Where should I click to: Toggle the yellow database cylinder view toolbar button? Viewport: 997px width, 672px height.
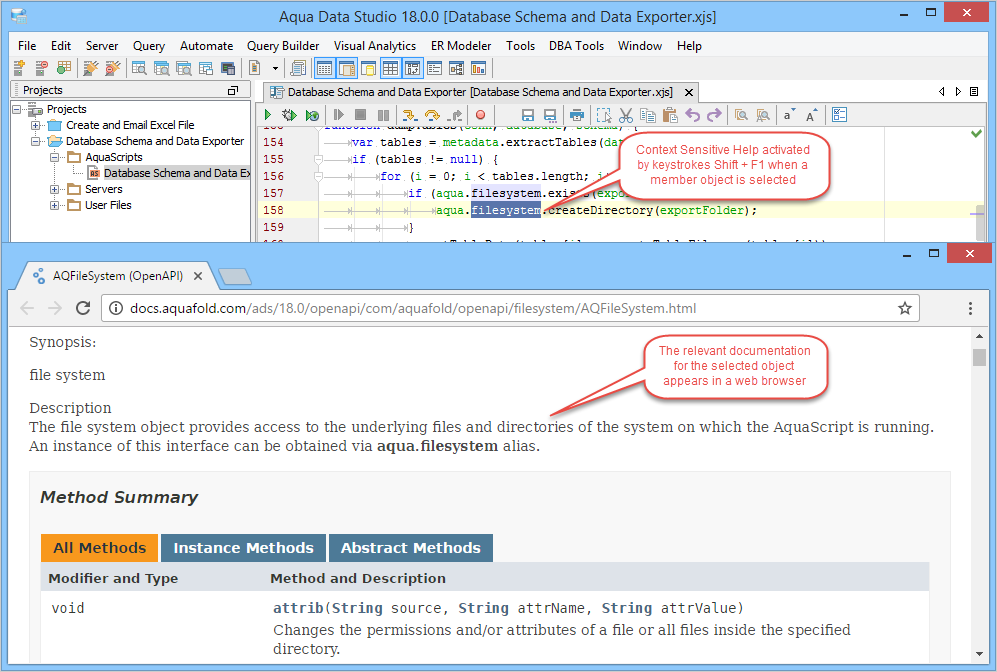pos(368,68)
